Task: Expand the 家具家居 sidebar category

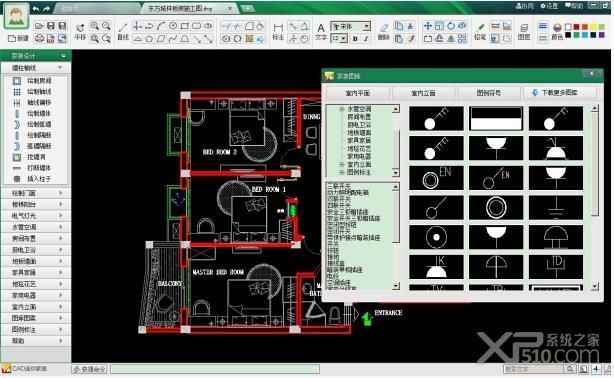Action: [36, 272]
